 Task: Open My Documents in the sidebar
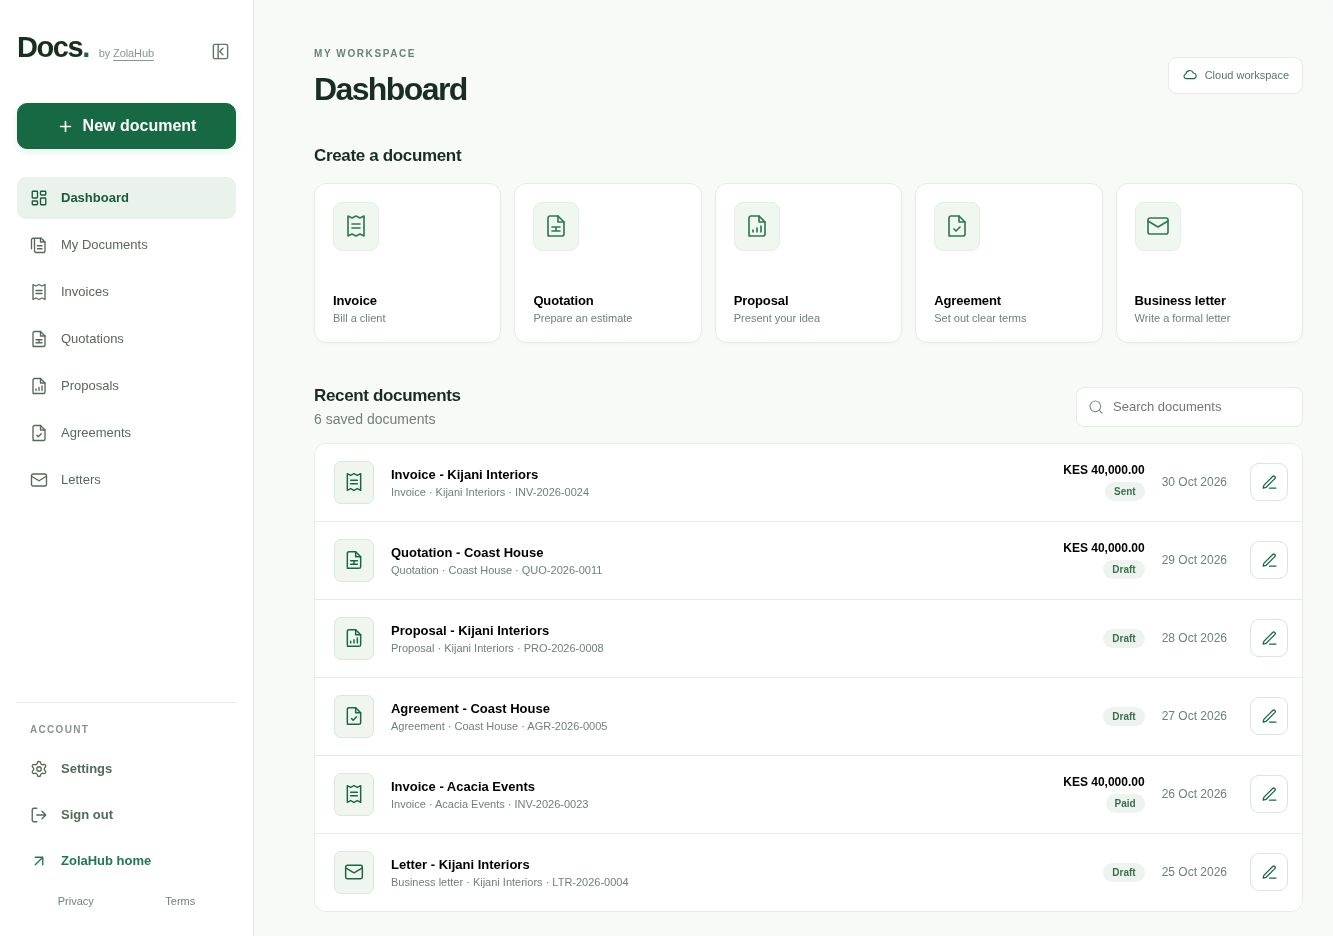tap(126, 245)
